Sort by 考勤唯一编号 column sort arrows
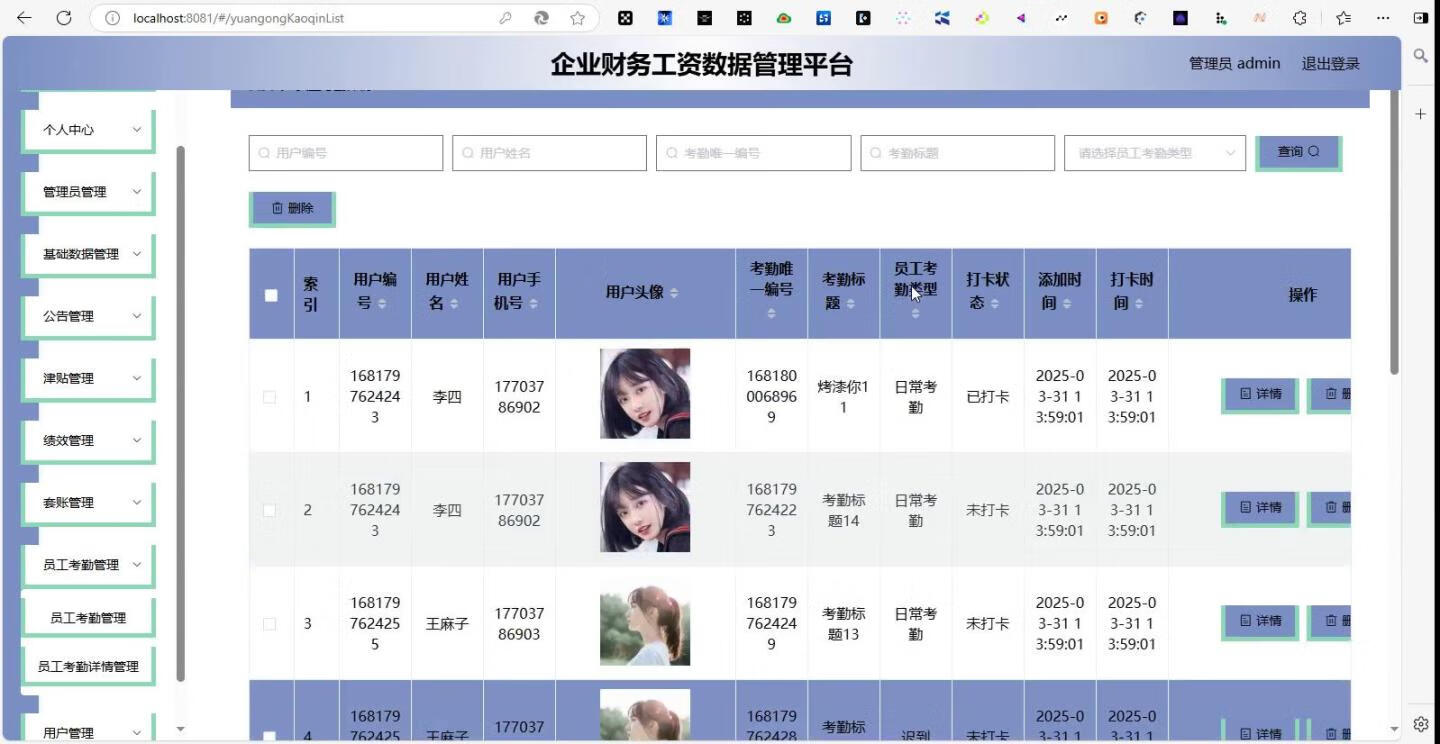The image size is (1440, 744). [x=771, y=314]
